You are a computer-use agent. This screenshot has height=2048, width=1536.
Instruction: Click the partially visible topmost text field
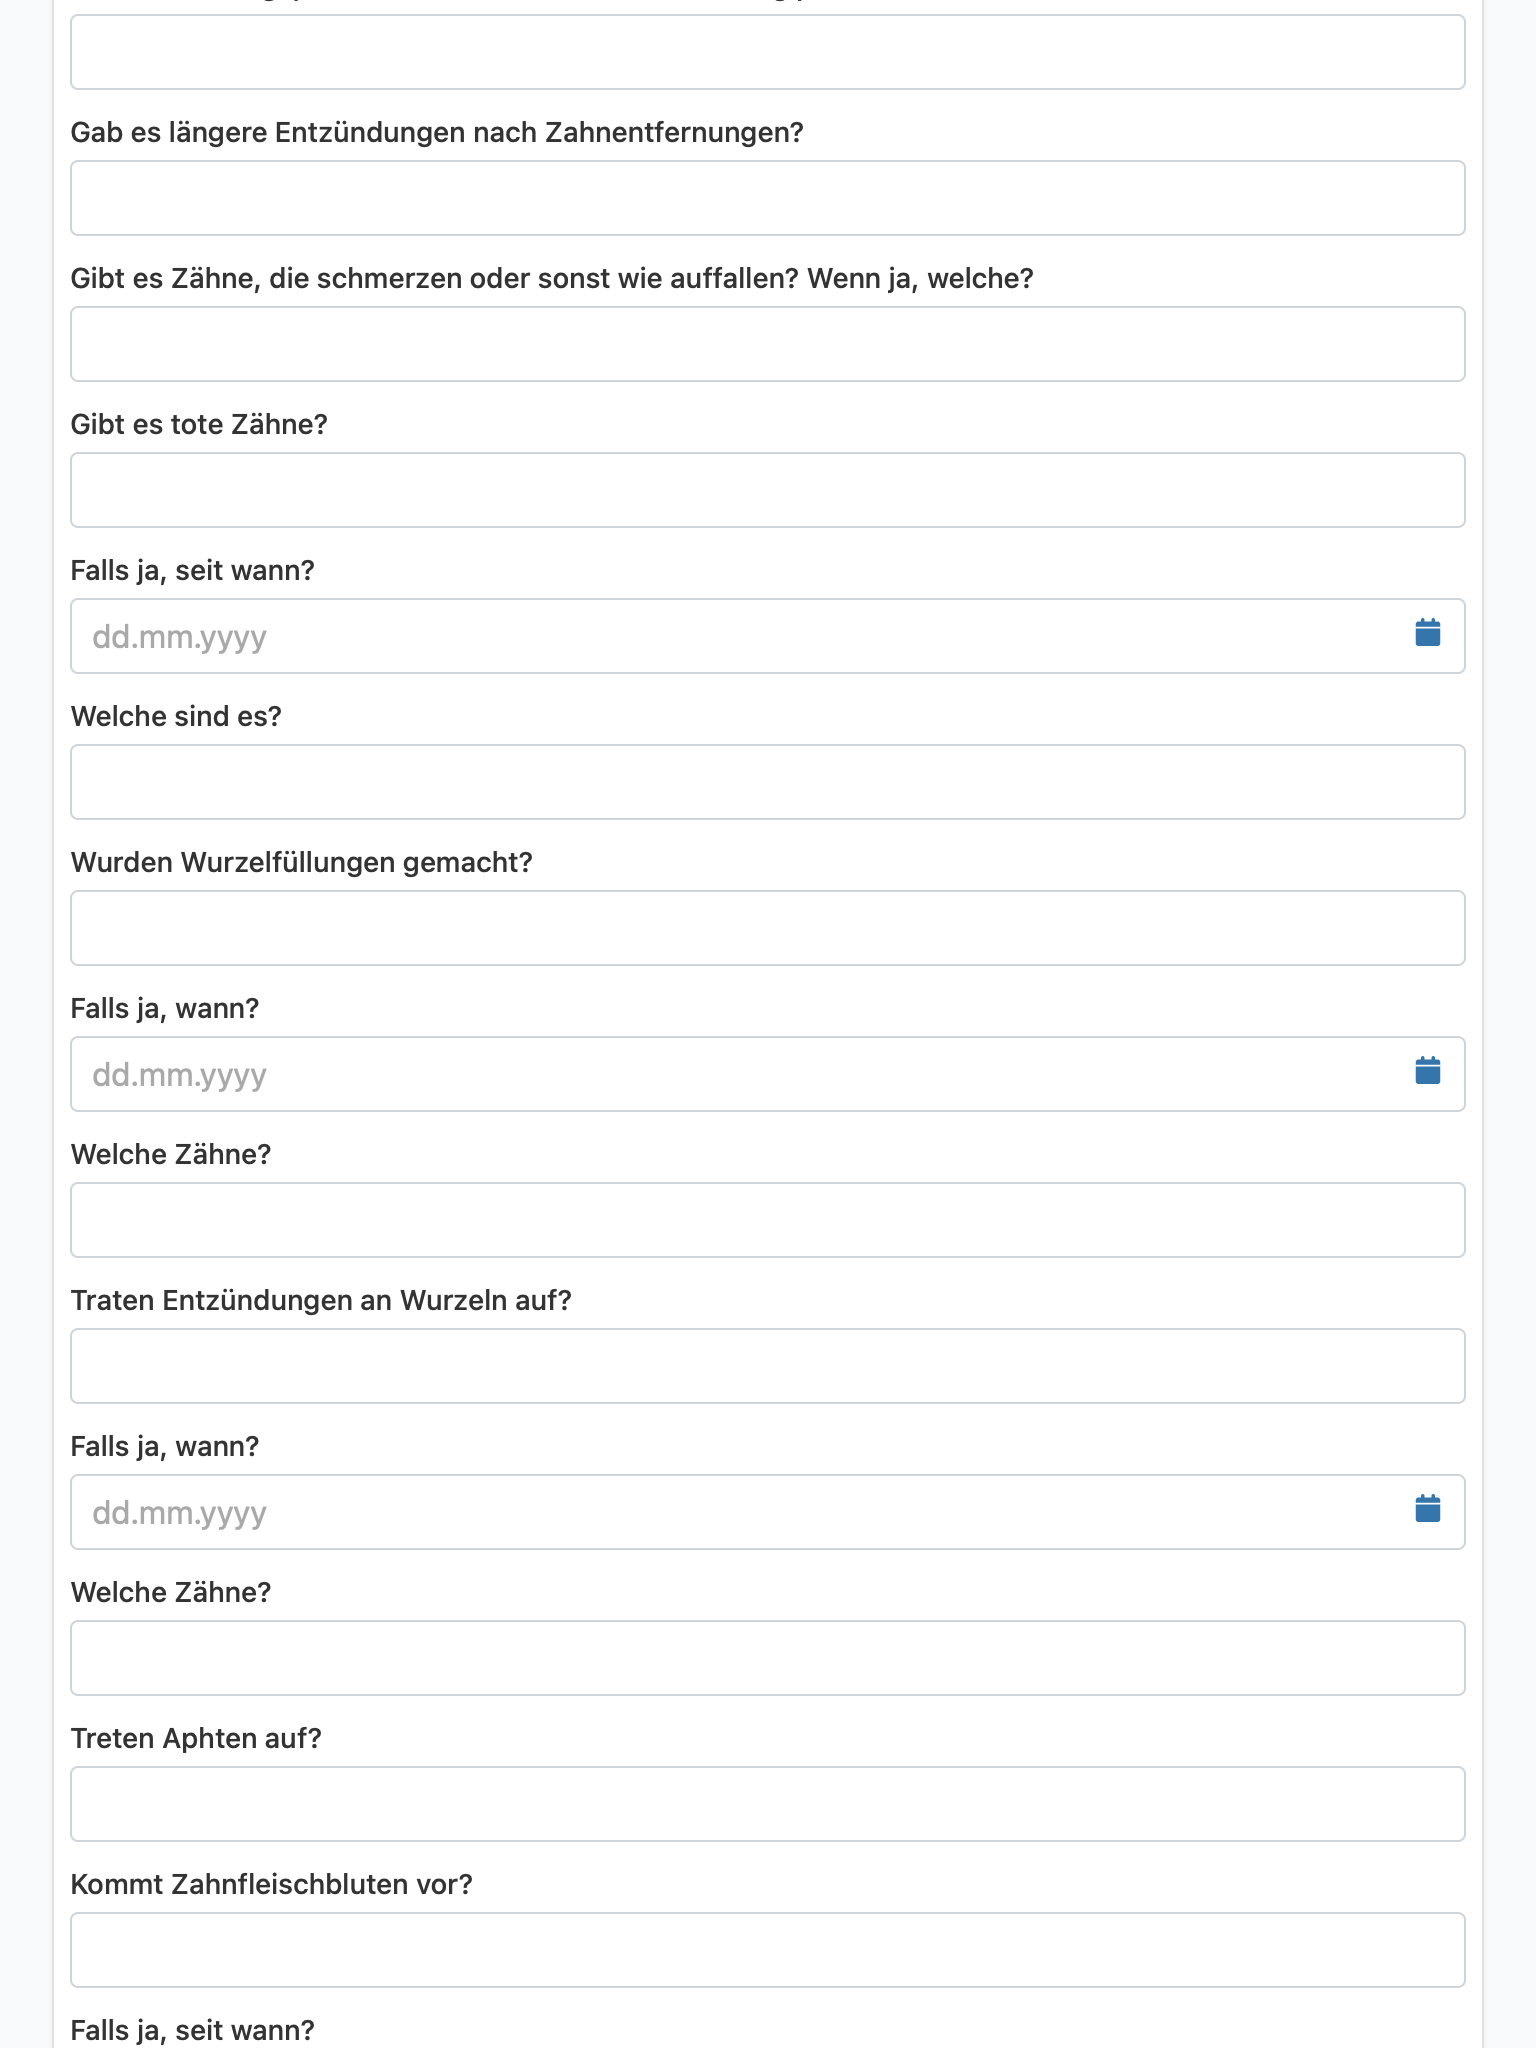(768, 52)
